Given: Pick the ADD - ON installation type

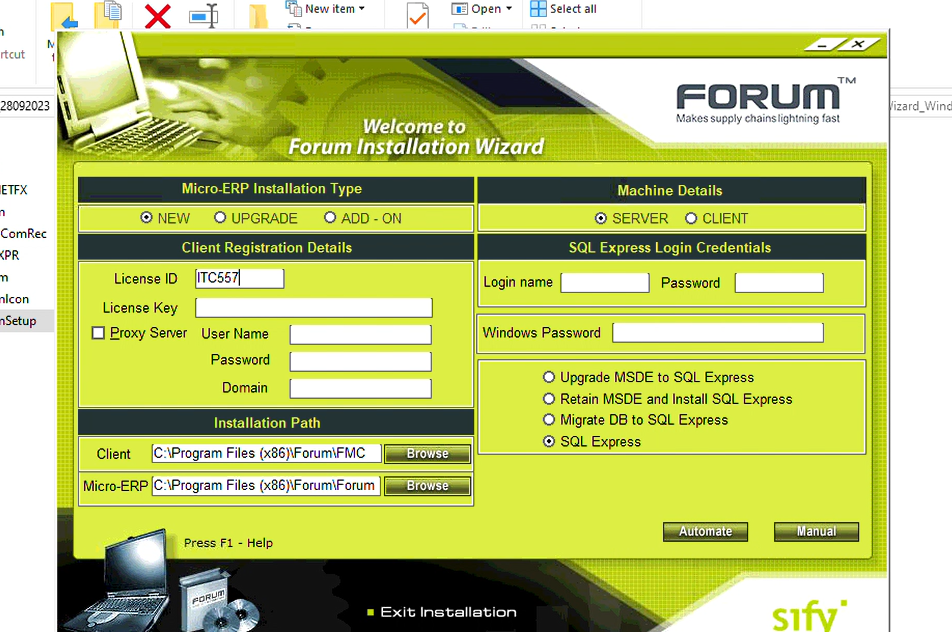Looking at the screenshot, I should [330, 217].
